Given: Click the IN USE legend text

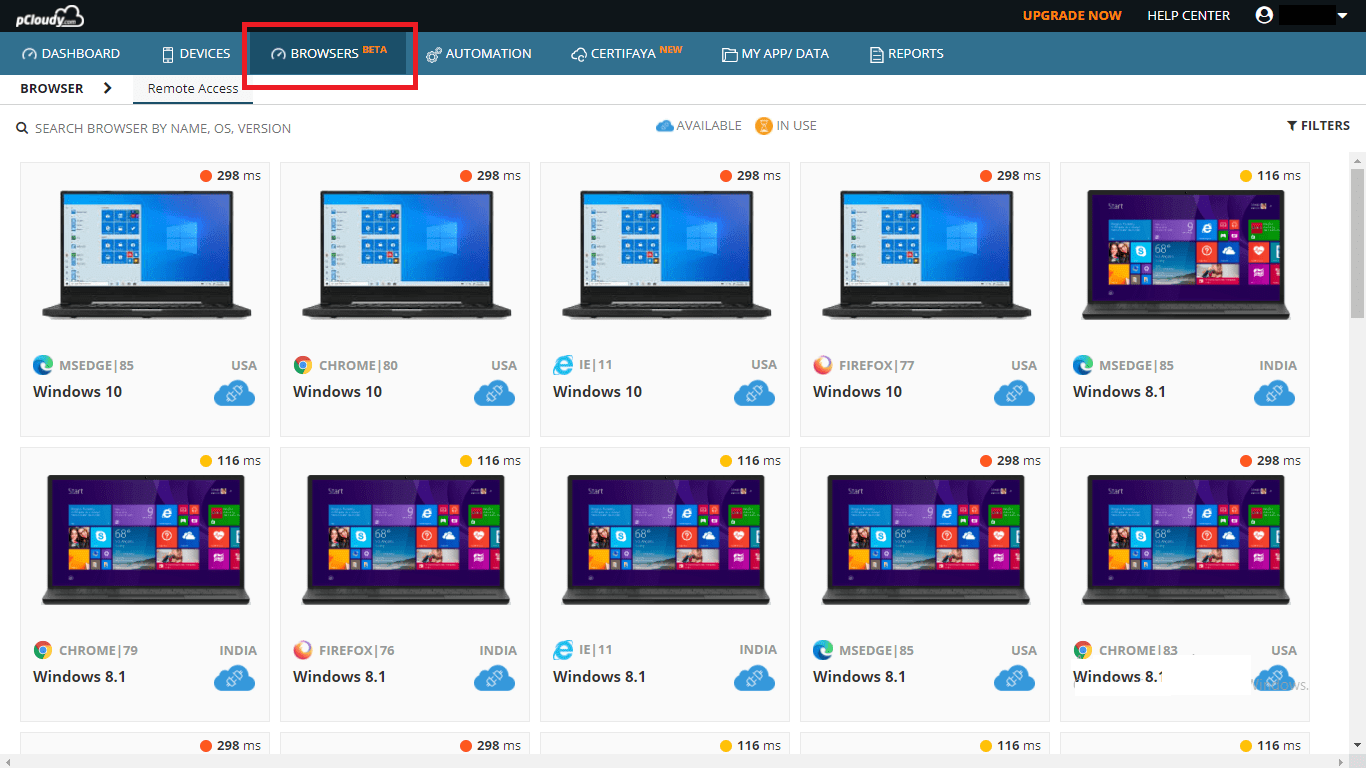Looking at the screenshot, I should tap(797, 126).
